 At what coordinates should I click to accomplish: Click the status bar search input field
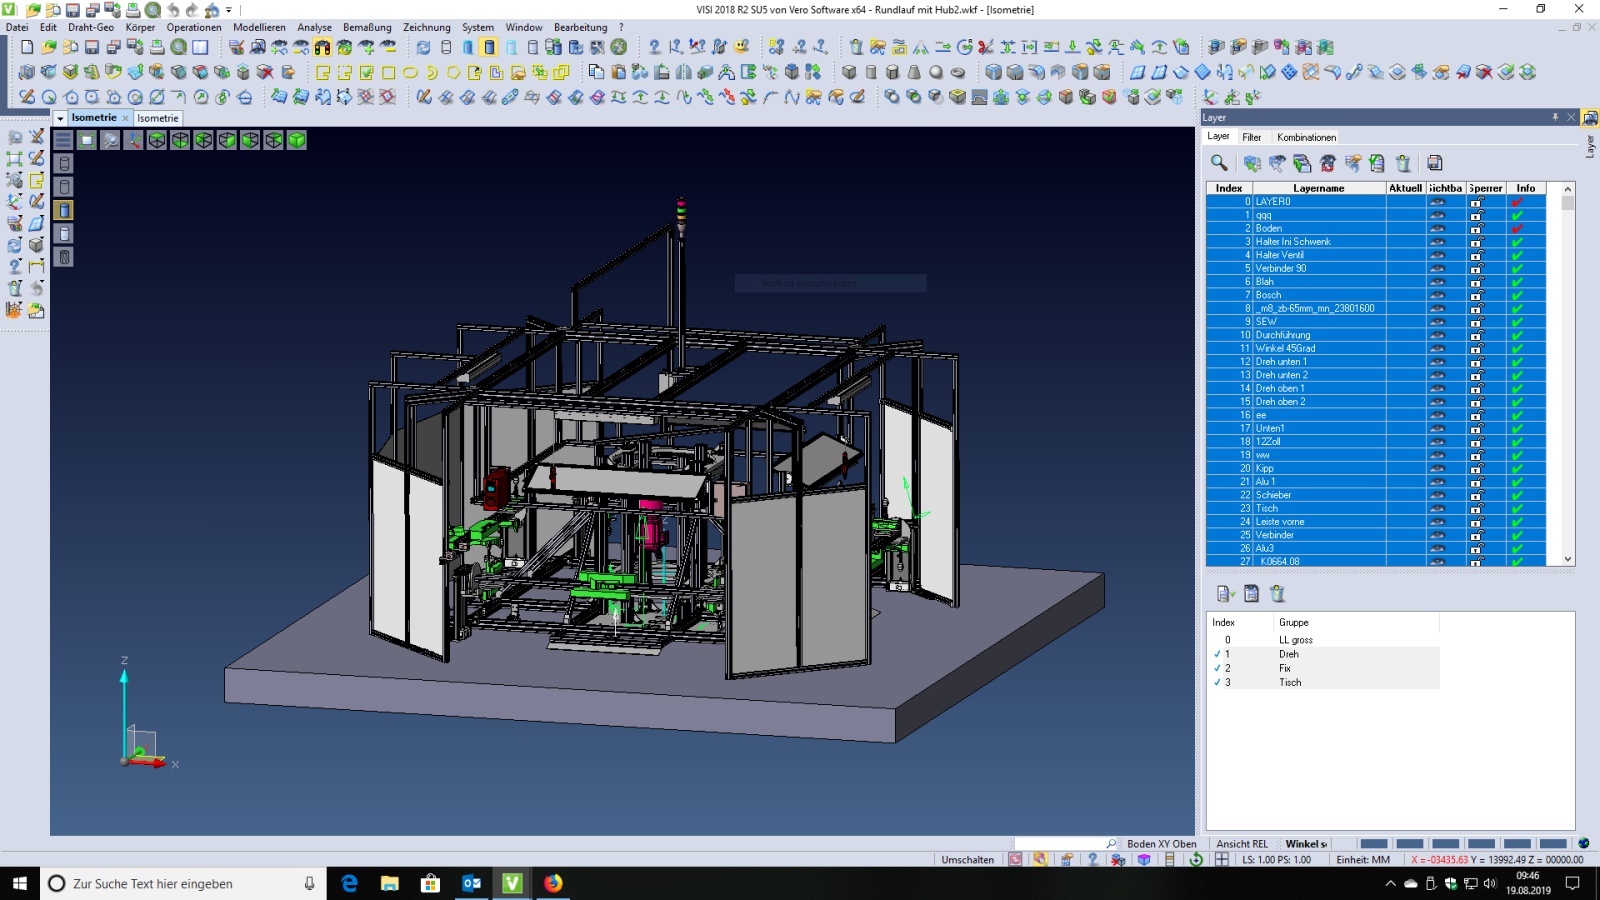tap(1066, 844)
